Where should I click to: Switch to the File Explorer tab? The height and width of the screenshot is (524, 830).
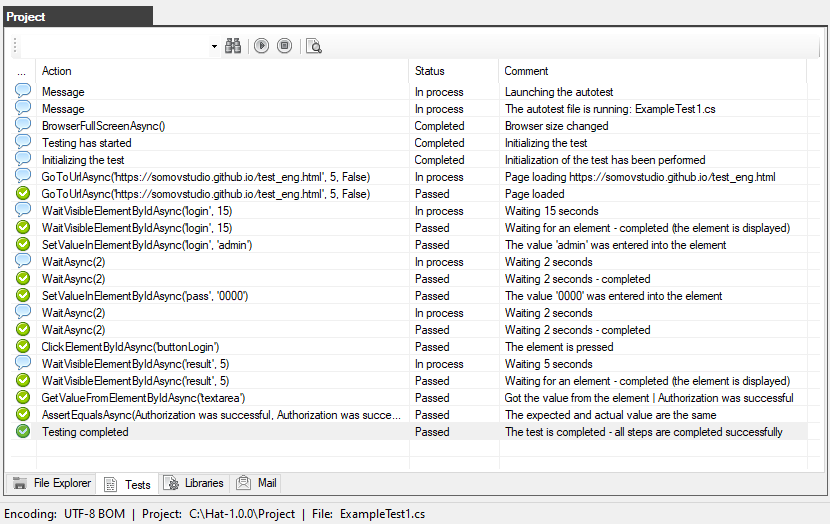click(51, 484)
